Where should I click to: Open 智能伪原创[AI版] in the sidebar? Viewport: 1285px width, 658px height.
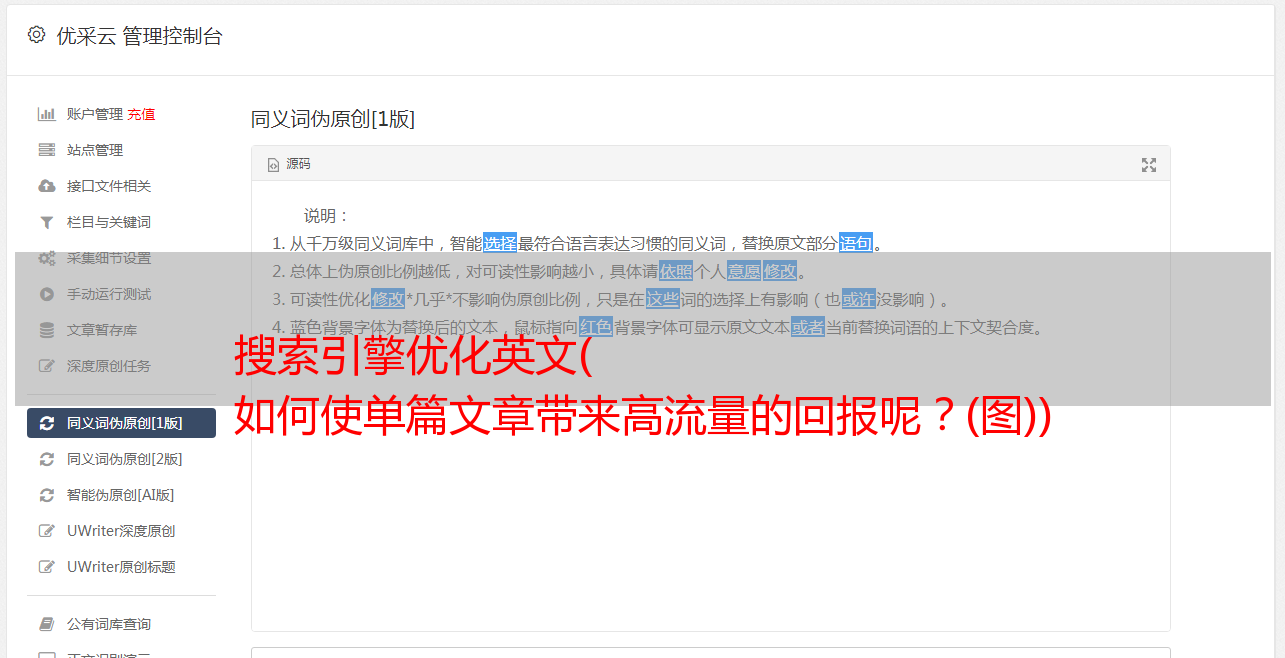(121, 495)
